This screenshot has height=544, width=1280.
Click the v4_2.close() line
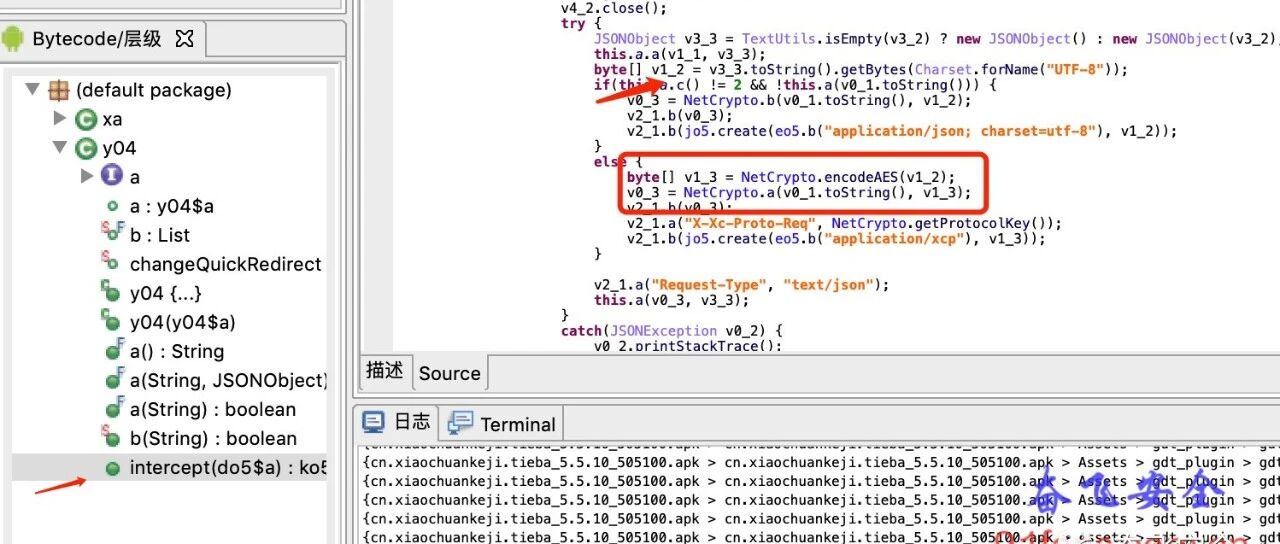click(614, 7)
